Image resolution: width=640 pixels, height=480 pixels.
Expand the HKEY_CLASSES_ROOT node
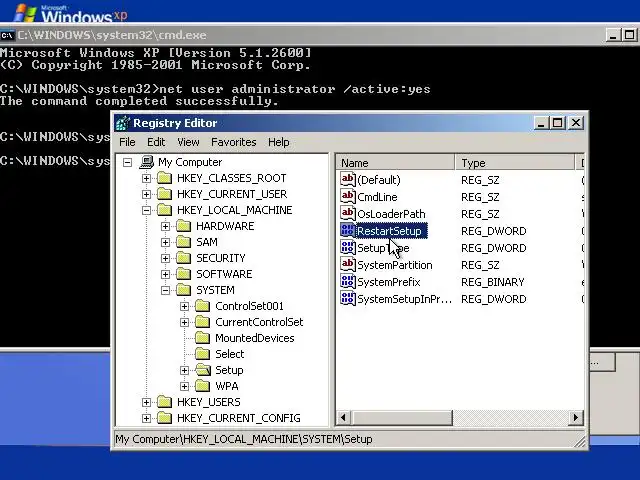point(146,178)
